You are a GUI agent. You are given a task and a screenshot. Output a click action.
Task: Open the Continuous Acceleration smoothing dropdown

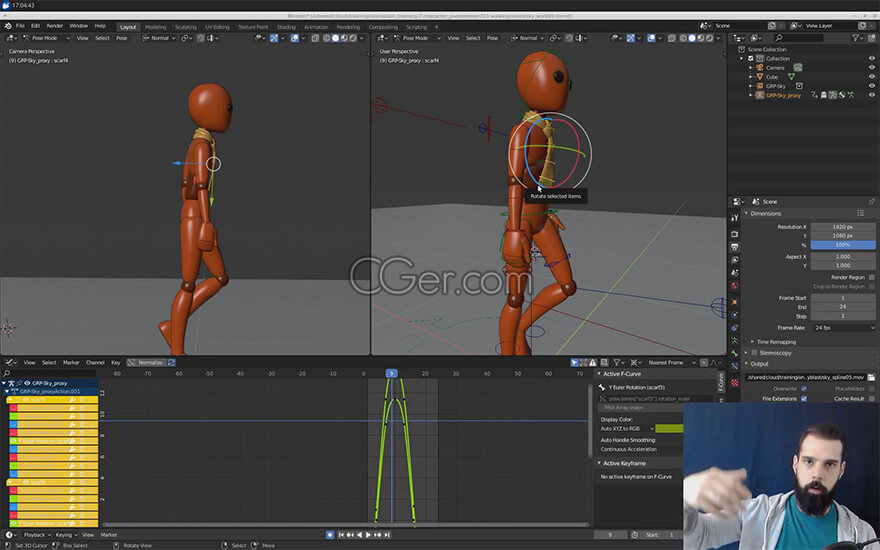(641, 450)
